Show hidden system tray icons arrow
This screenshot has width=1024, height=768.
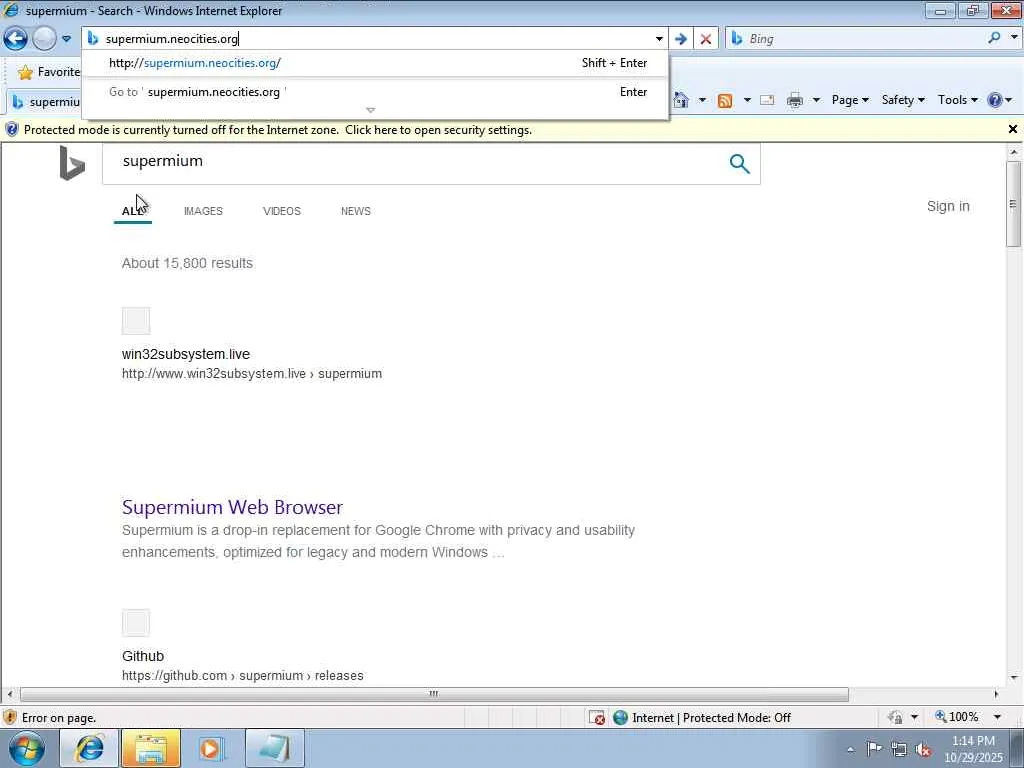tap(850, 749)
